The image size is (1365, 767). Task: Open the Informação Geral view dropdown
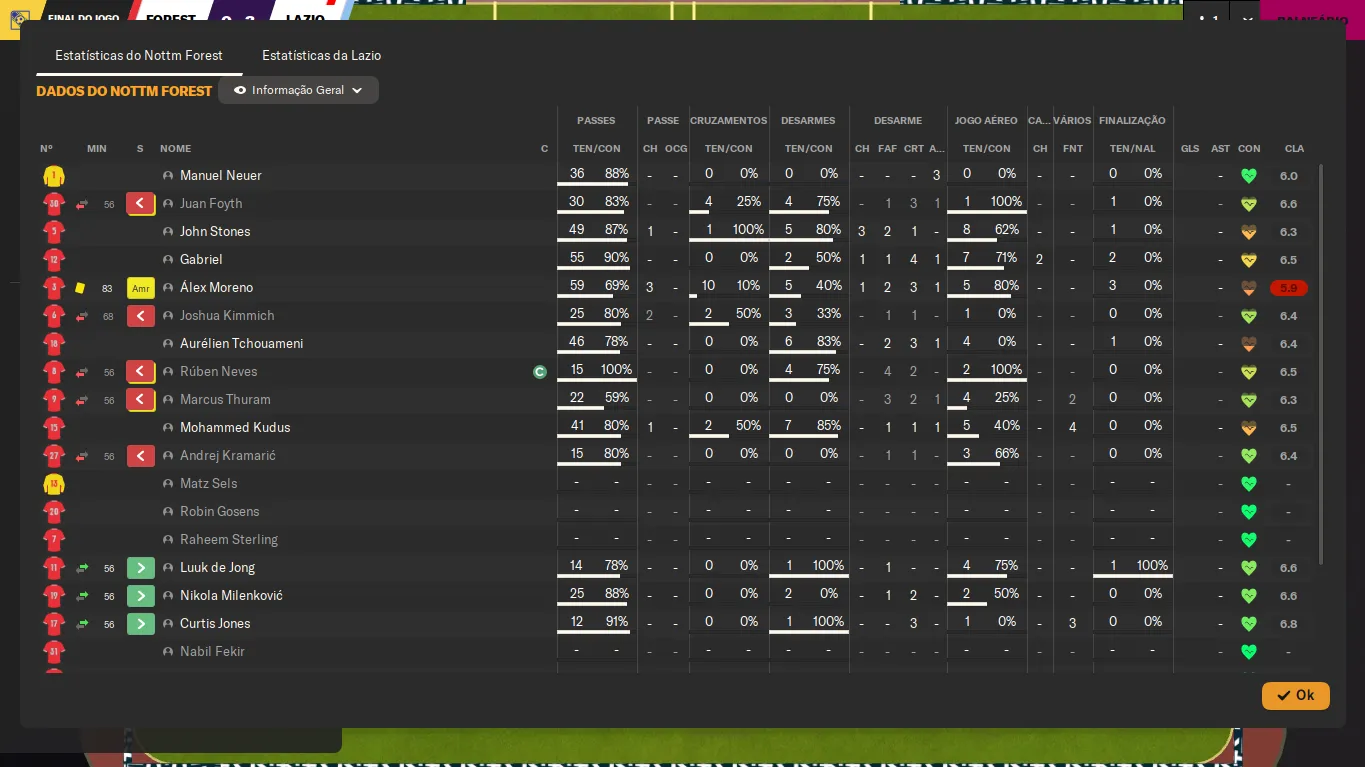point(298,90)
